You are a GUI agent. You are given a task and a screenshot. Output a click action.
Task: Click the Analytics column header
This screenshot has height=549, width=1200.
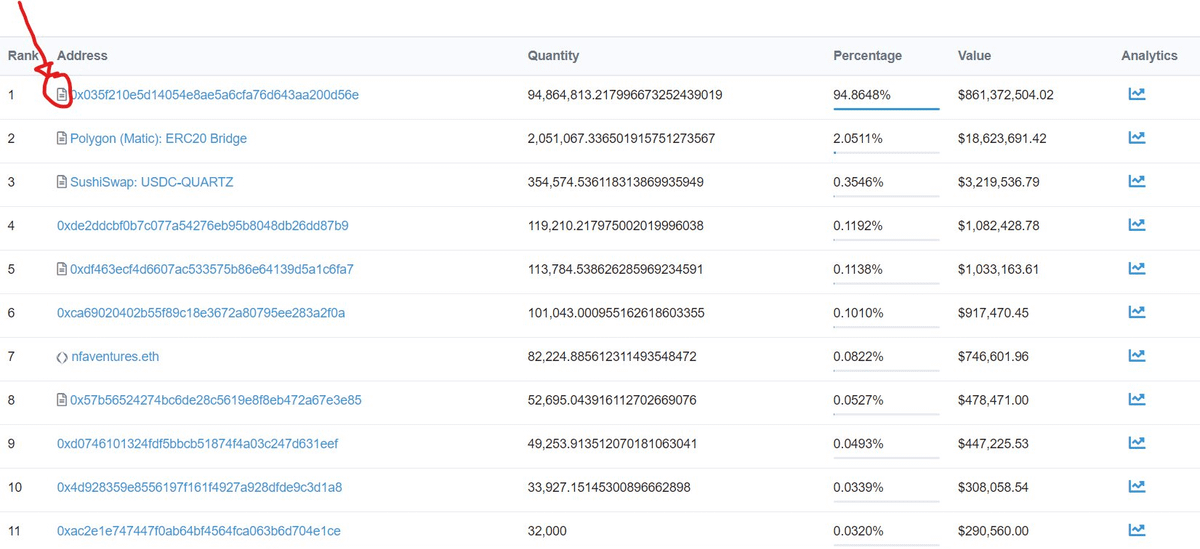[1149, 56]
